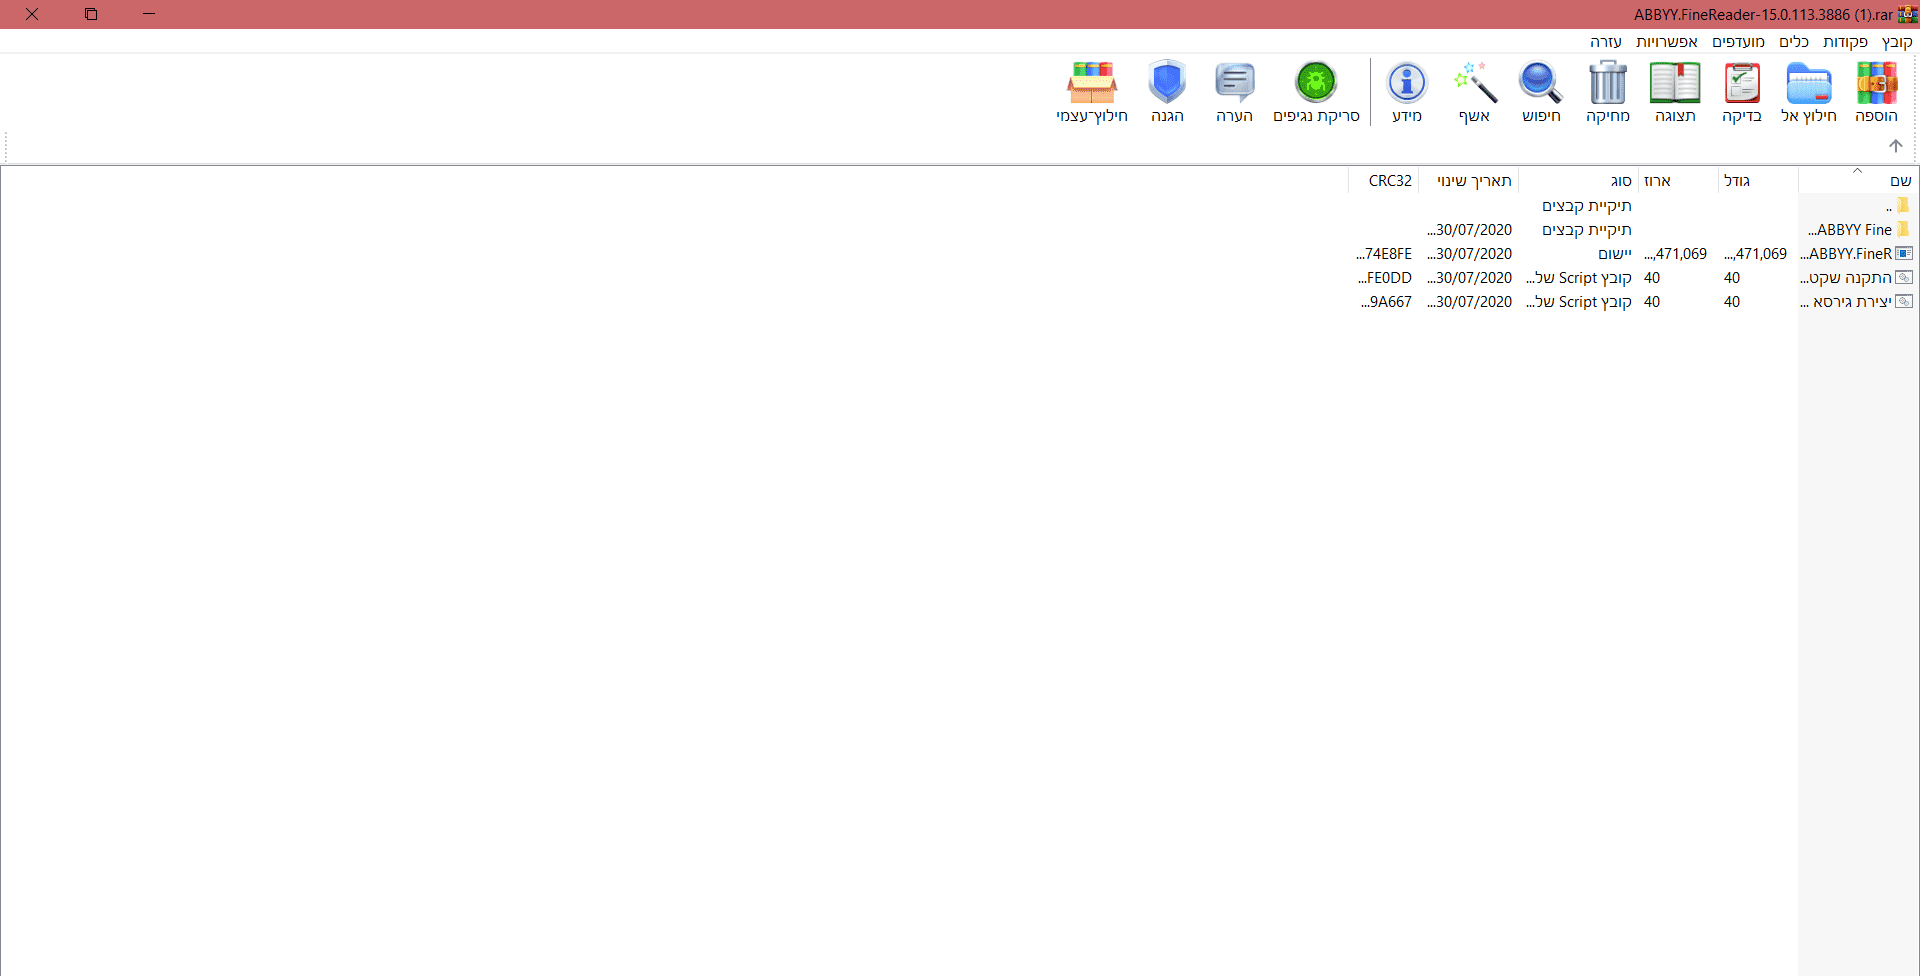This screenshot has width=1920, height=976.
Task: Click the מחיקה (Delete) trash icon
Action: [1606, 92]
